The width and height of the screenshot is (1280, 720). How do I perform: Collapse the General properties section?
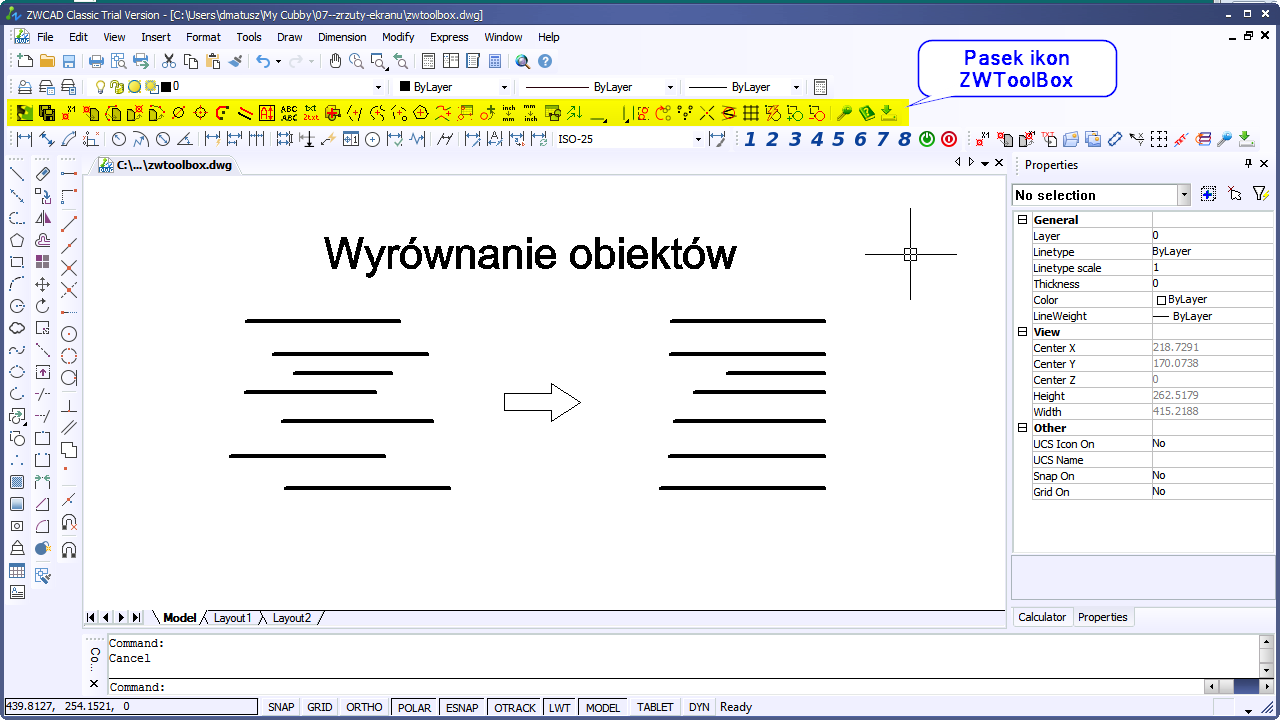(x=1023, y=220)
